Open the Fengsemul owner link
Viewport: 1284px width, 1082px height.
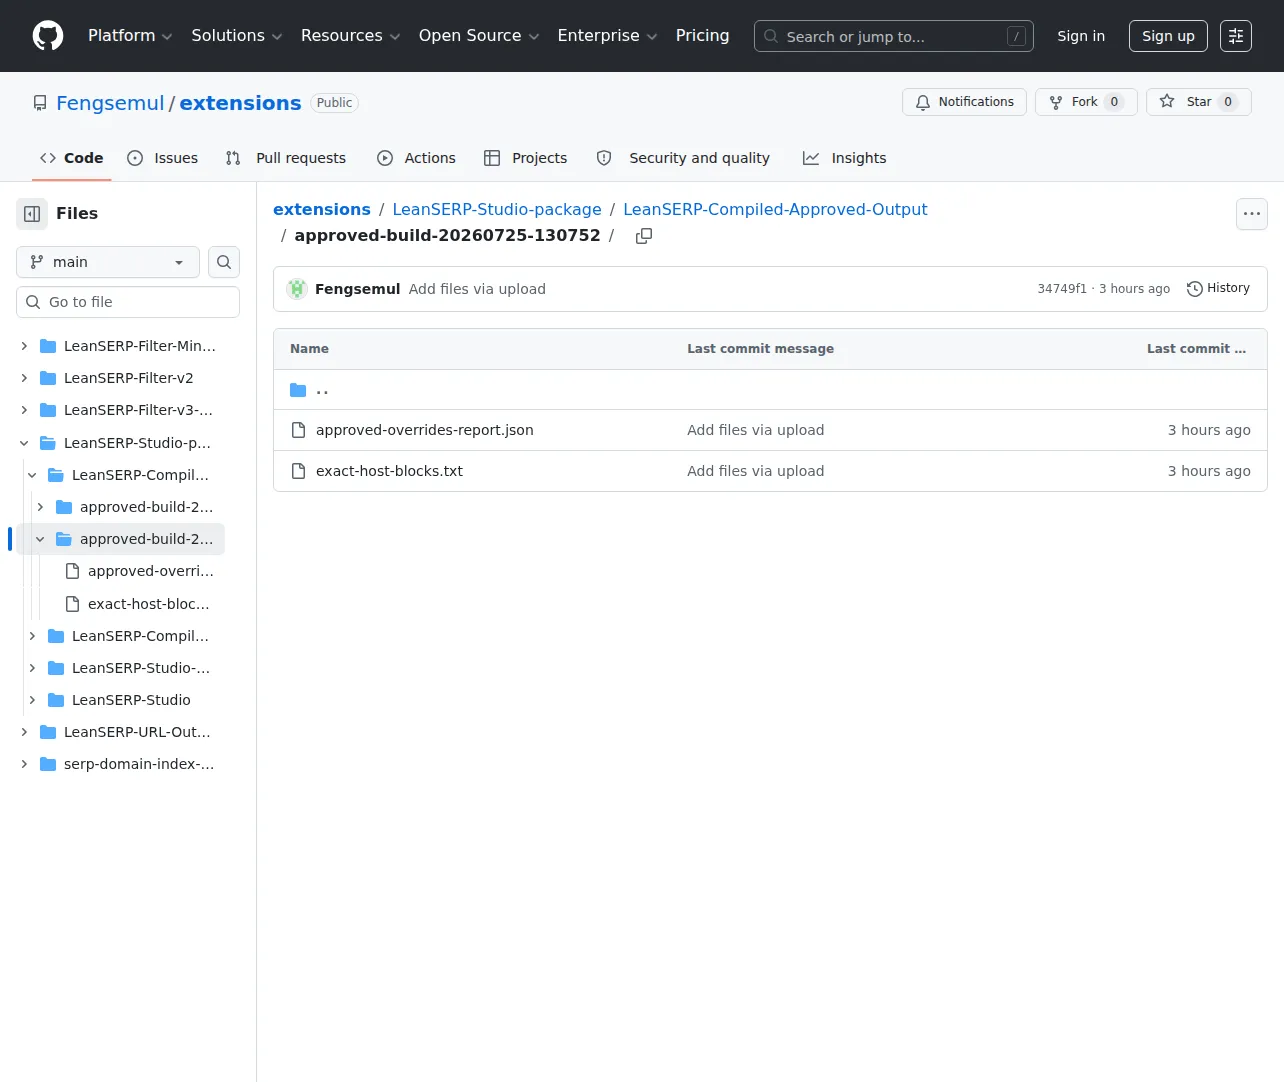click(110, 103)
